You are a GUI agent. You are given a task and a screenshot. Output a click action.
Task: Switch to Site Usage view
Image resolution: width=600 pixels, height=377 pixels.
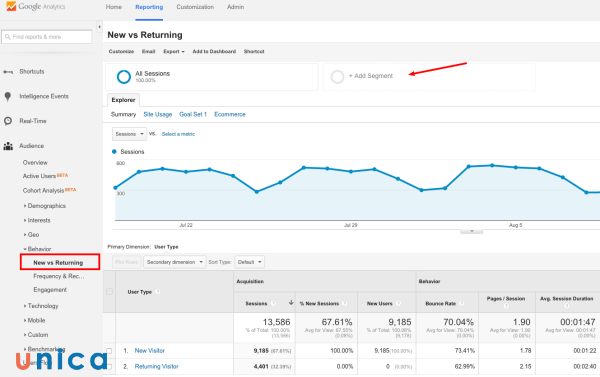click(158, 114)
